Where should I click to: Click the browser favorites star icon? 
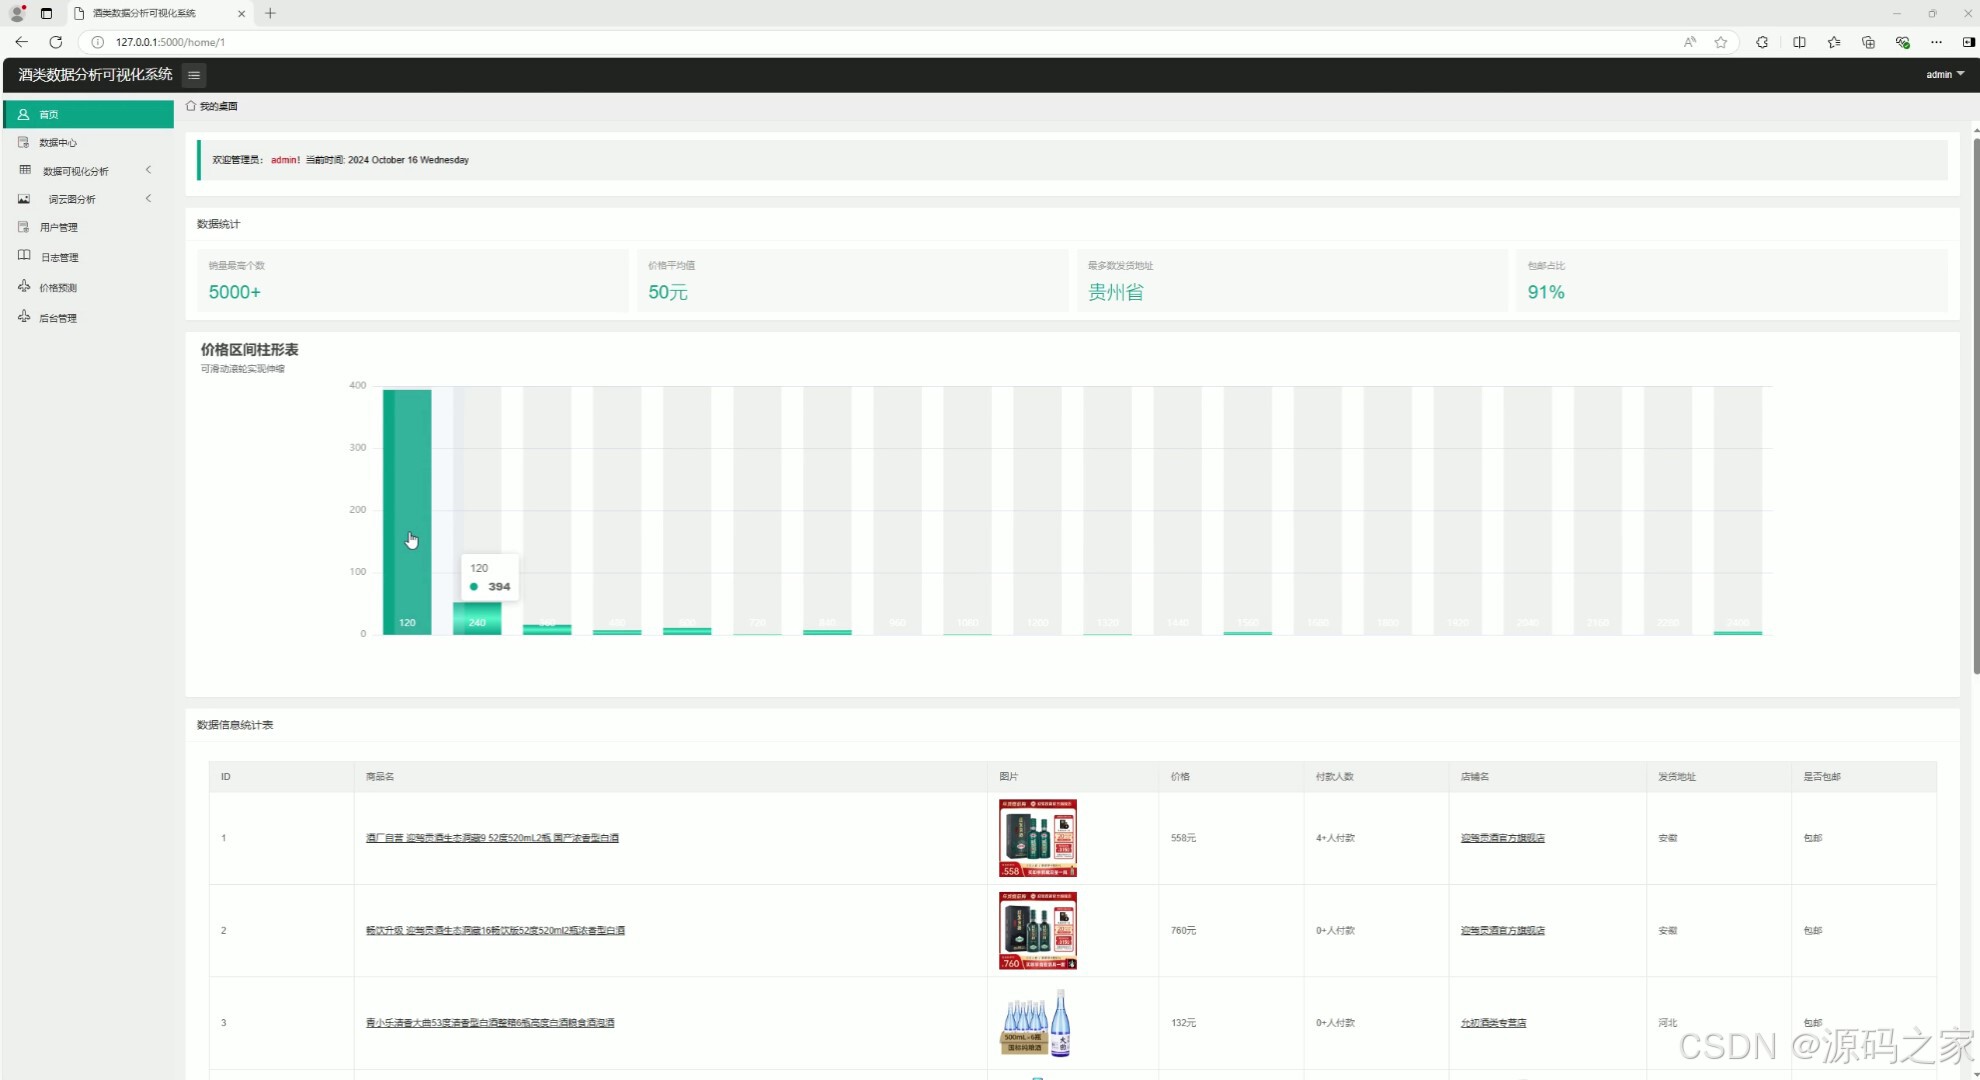[1720, 42]
